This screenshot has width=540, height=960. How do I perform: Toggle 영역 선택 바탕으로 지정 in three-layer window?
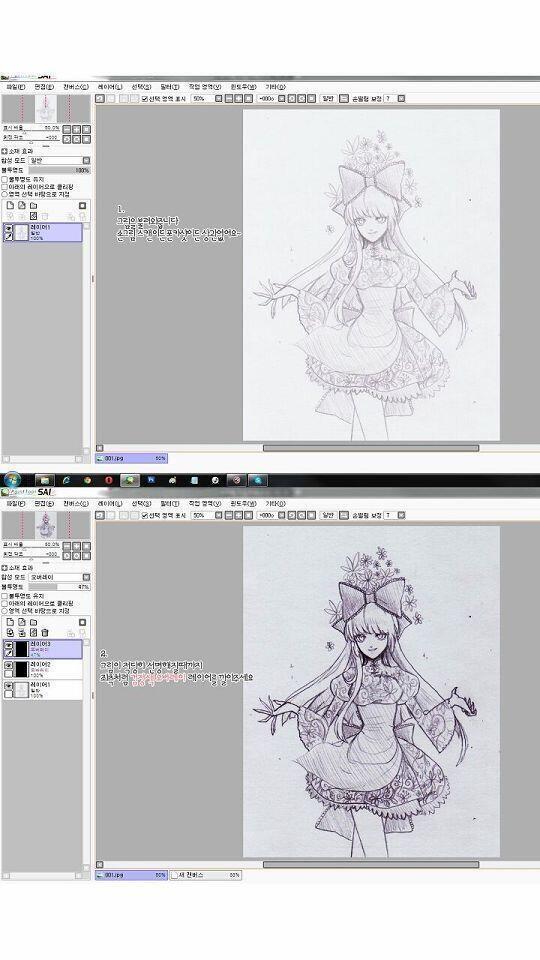5,611
